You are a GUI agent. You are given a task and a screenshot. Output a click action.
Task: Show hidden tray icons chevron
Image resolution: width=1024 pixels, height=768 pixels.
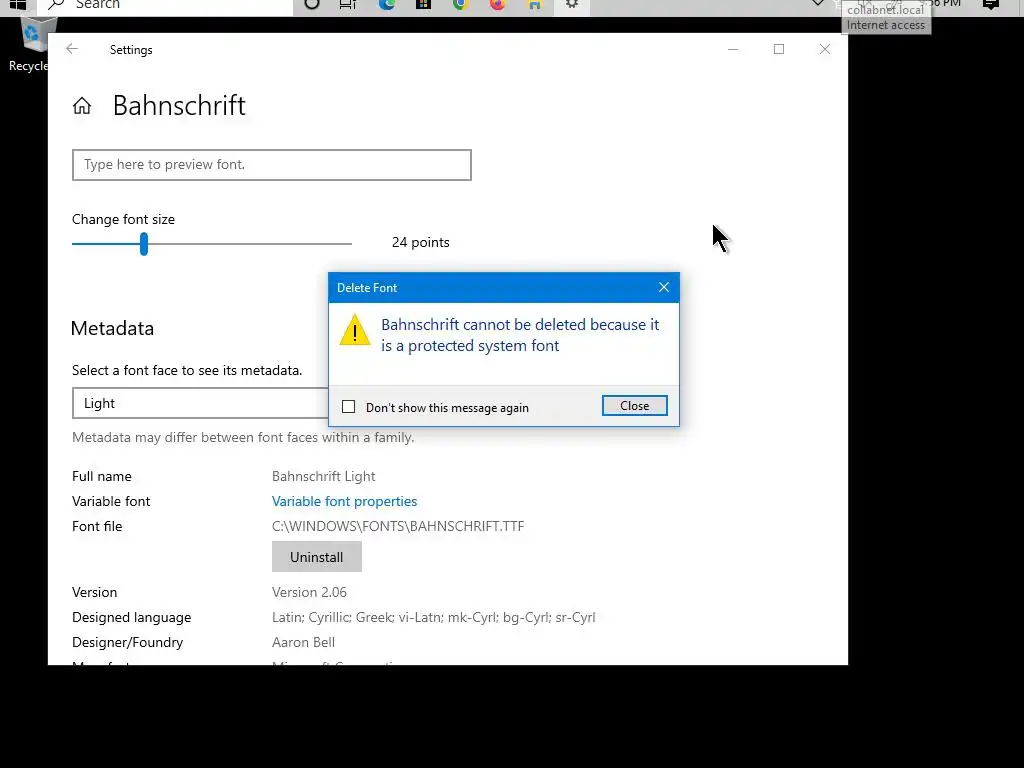tap(817, 3)
